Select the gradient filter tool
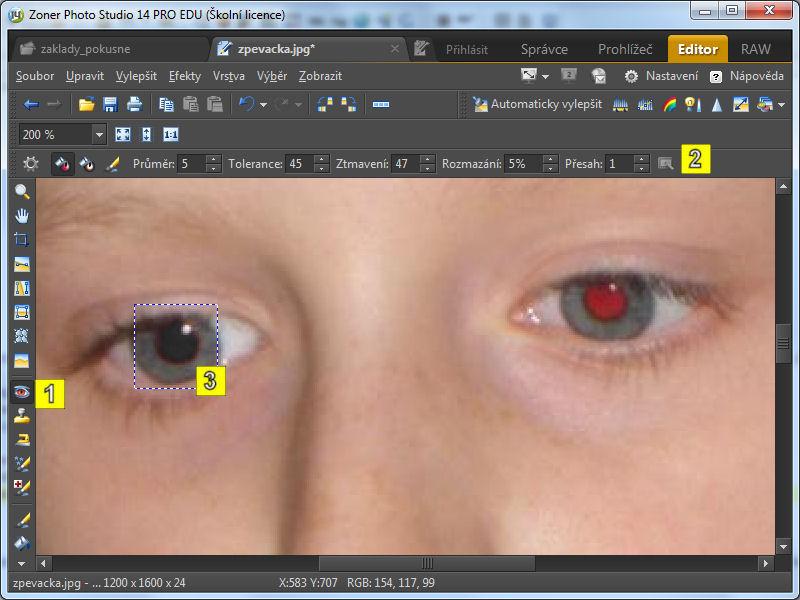 coord(22,361)
